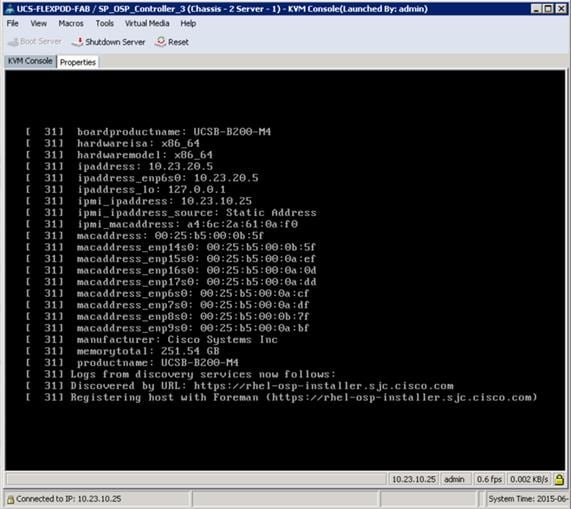Click the Shutdown Server icon
This screenshot has width=571, height=509.
[78, 42]
